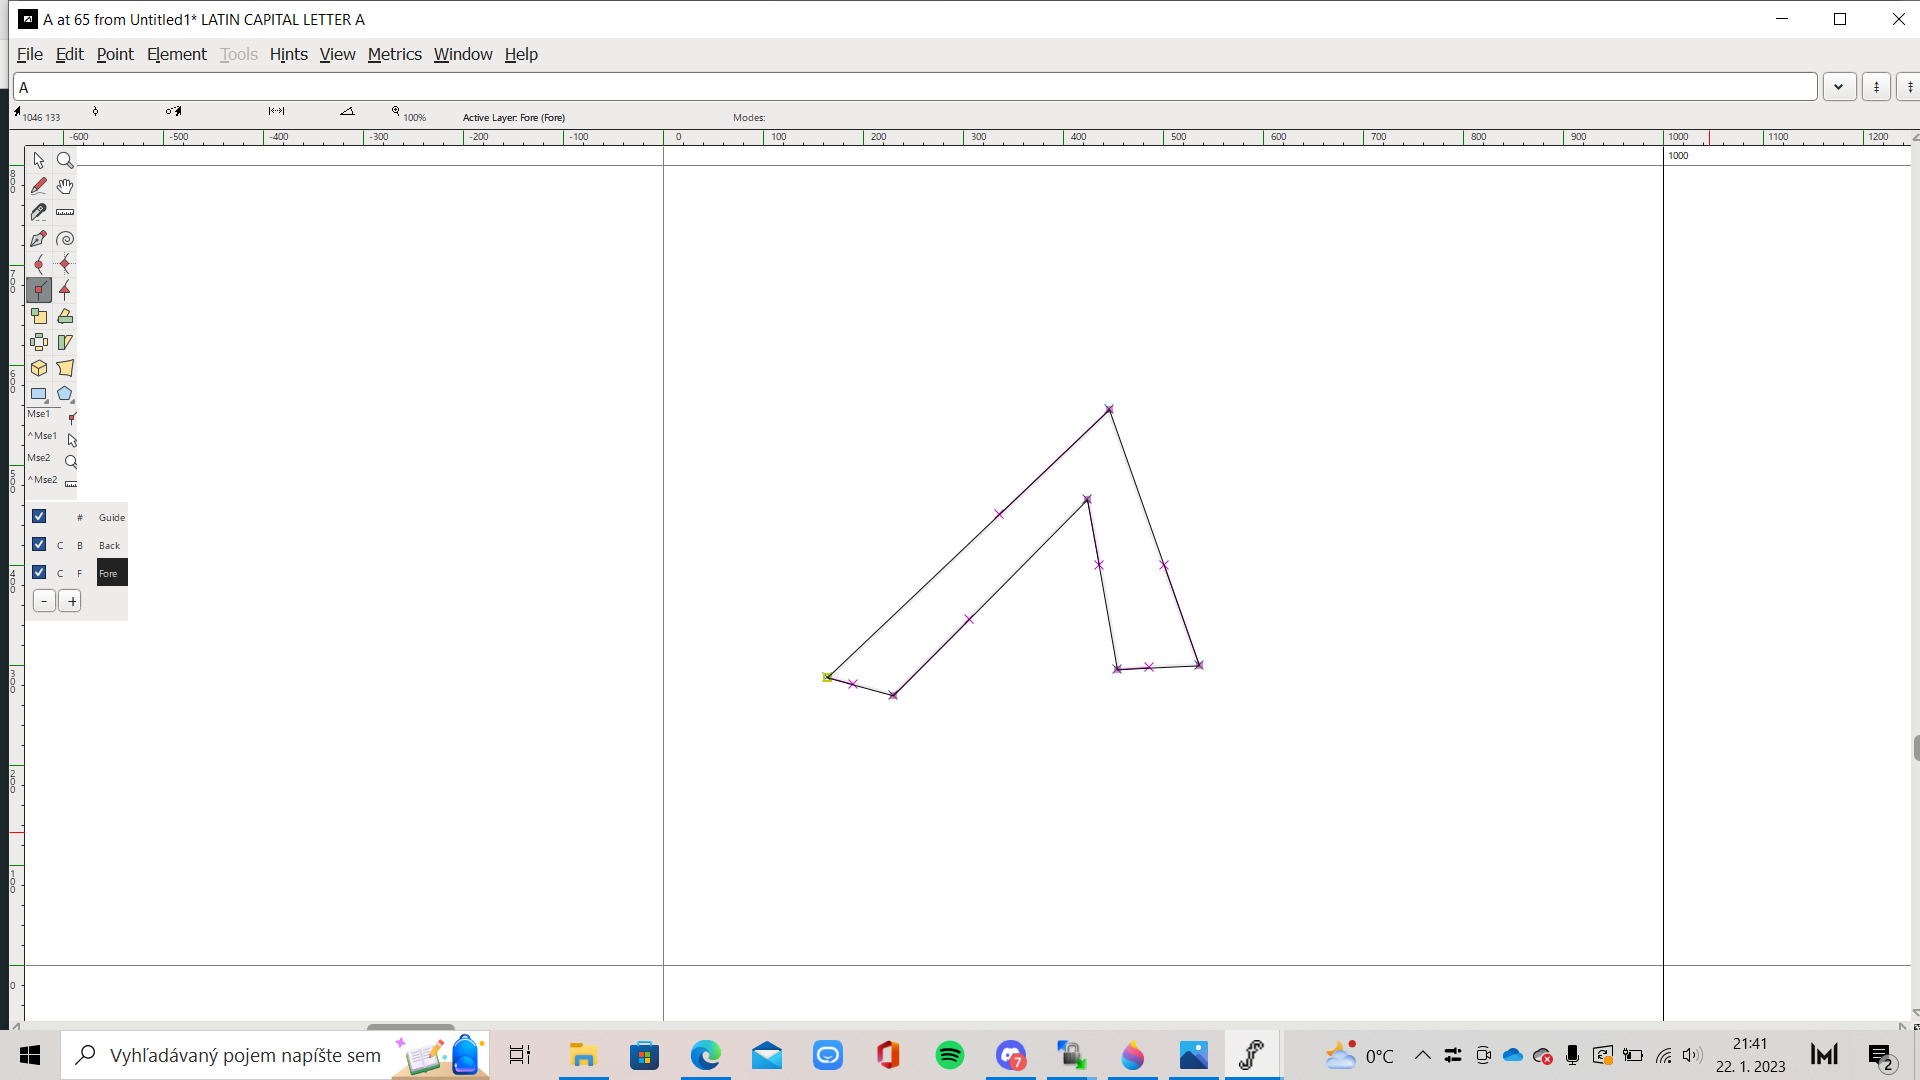Select the Magnify tool
Image resolution: width=1920 pixels, height=1080 pixels.
pyautogui.click(x=65, y=160)
